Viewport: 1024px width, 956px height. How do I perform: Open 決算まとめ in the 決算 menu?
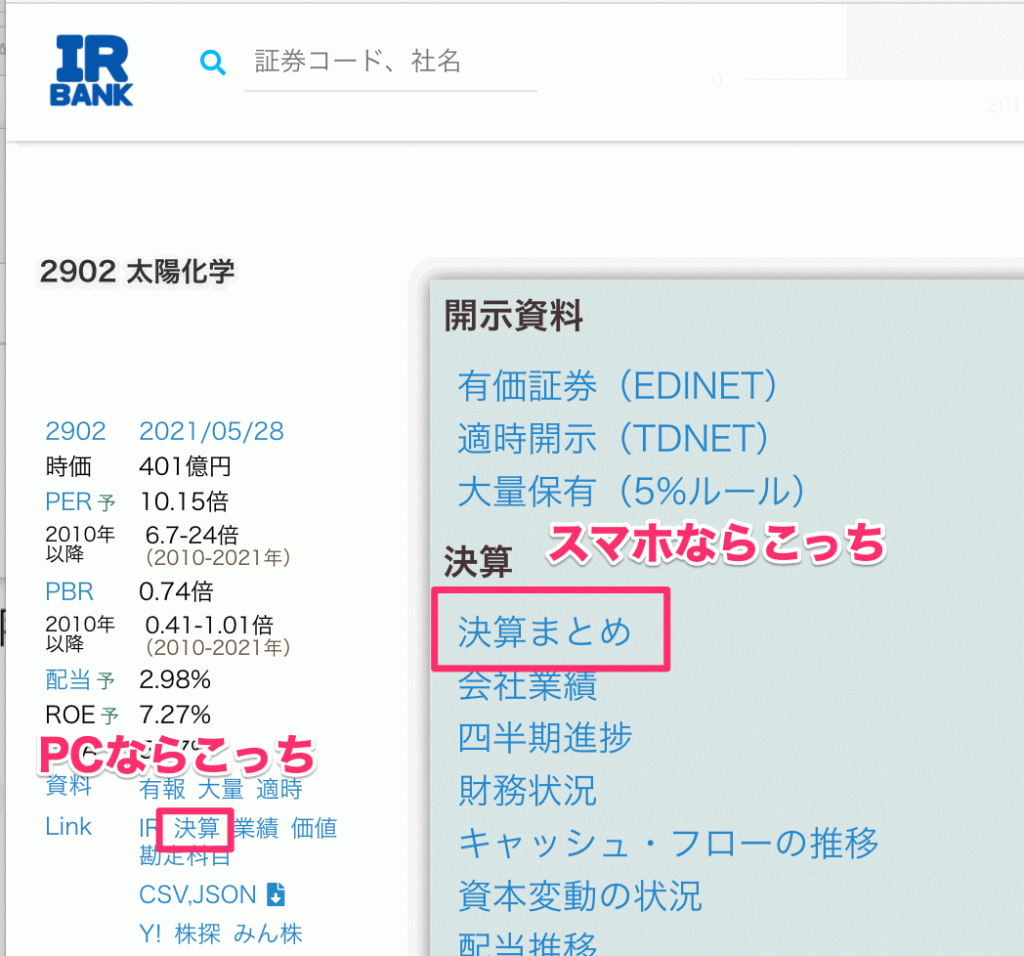pos(545,631)
